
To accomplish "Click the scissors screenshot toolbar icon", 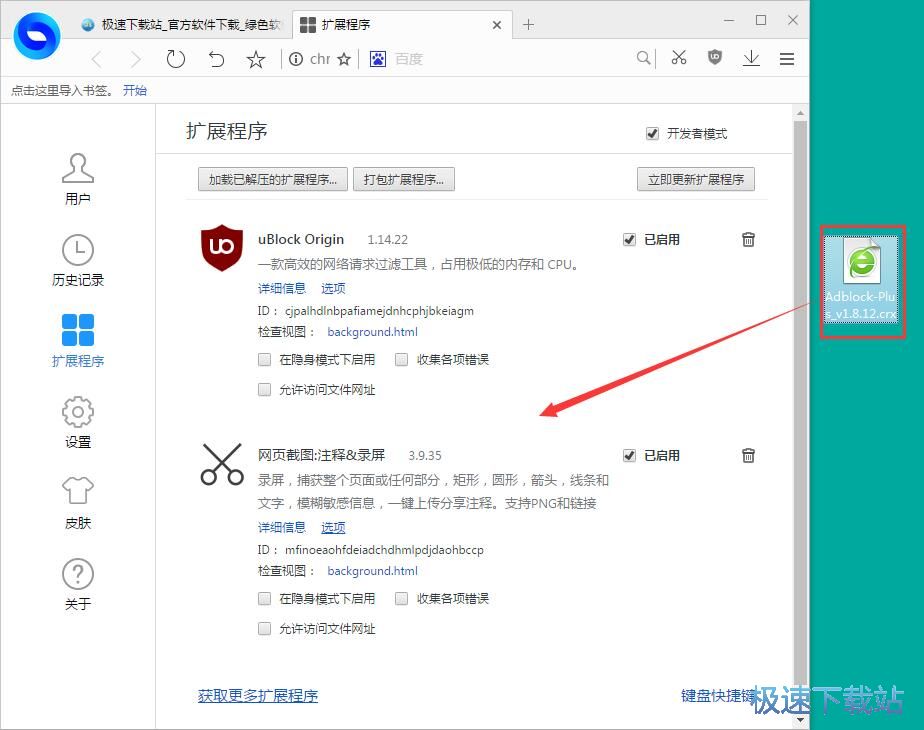I will click(679, 58).
